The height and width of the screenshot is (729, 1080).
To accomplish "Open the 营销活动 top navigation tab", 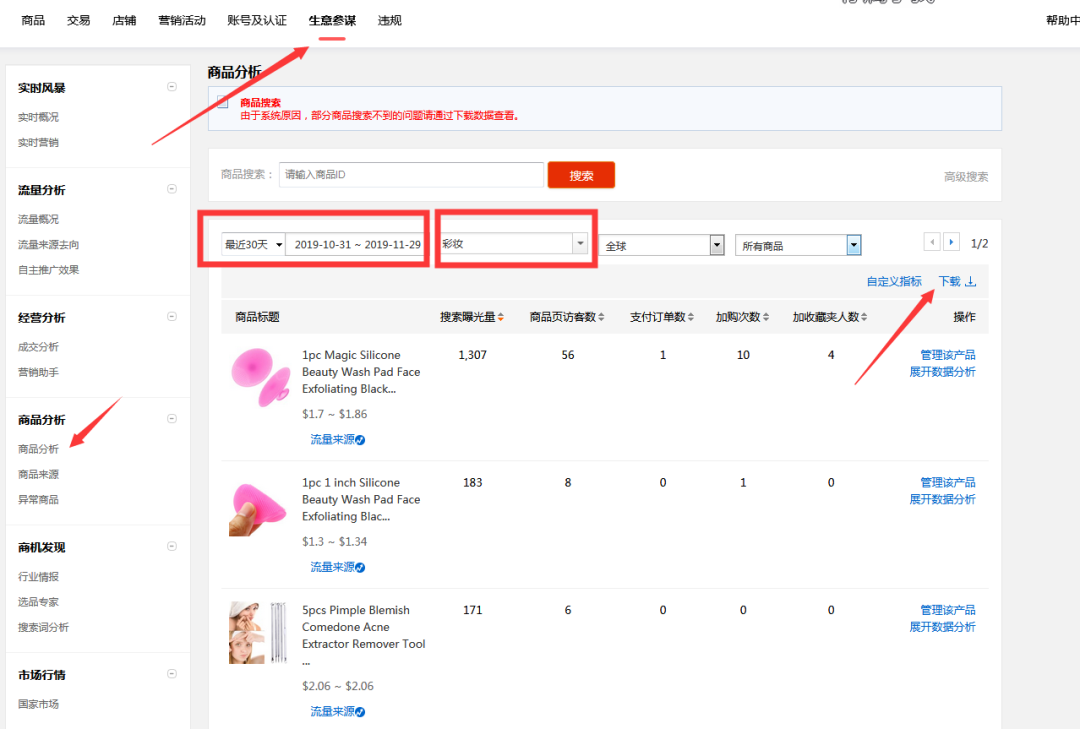I will coord(182,21).
